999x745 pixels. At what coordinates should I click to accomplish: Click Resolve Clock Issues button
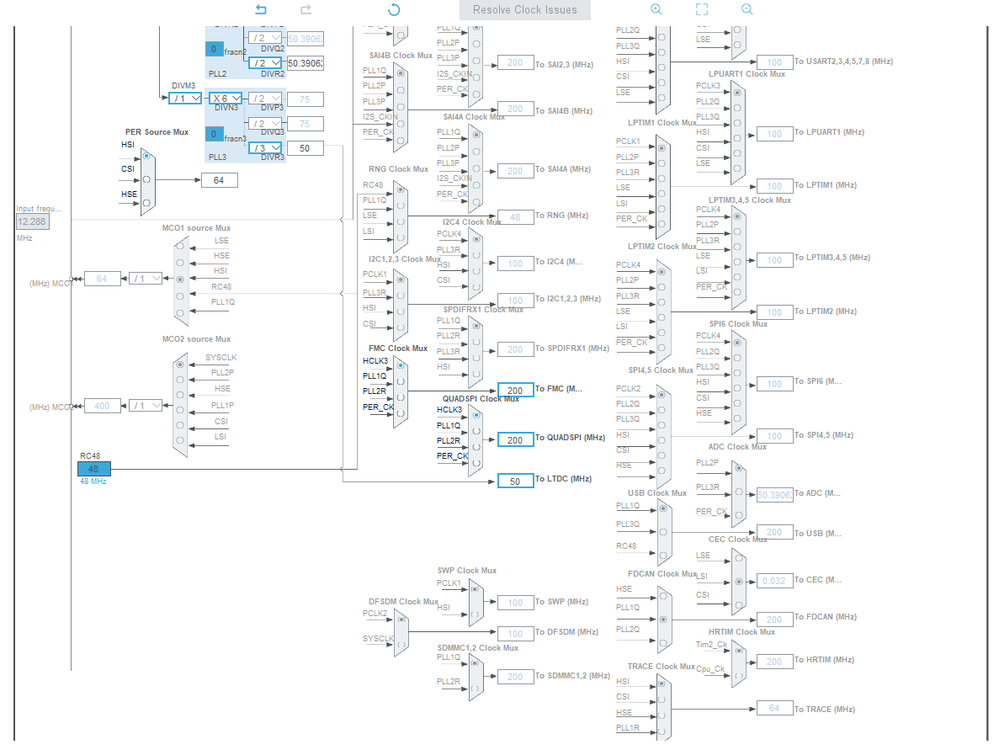[525, 10]
